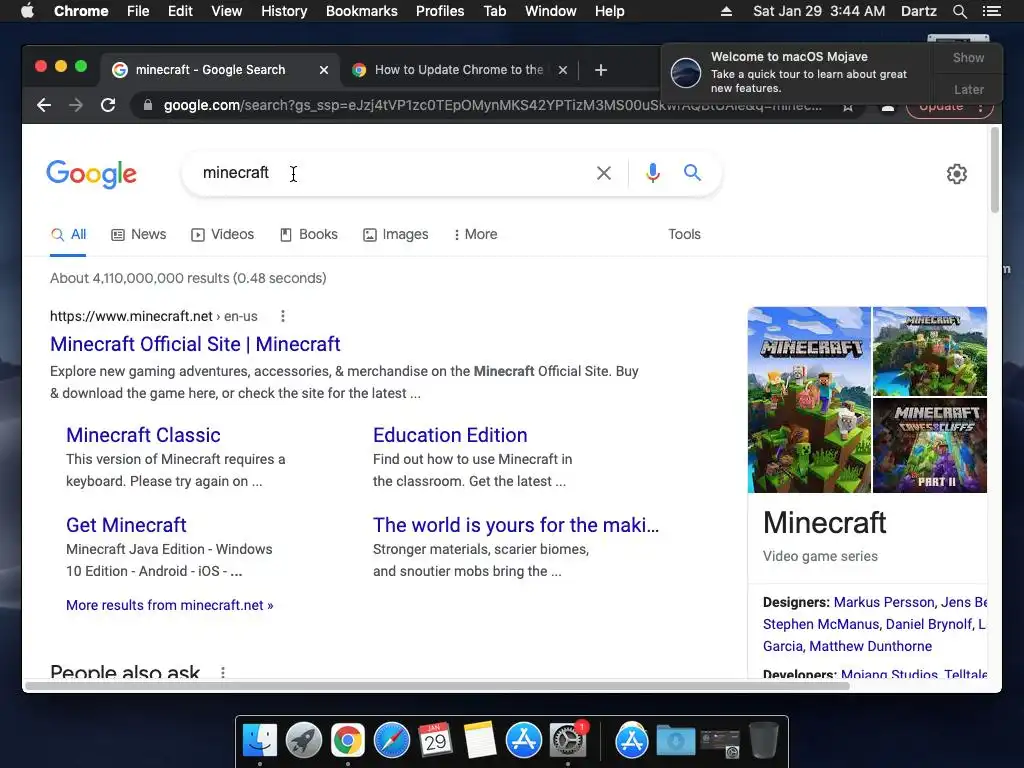Click the Google logo
Viewport: 1024px width, 768px height.
[91, 174]
